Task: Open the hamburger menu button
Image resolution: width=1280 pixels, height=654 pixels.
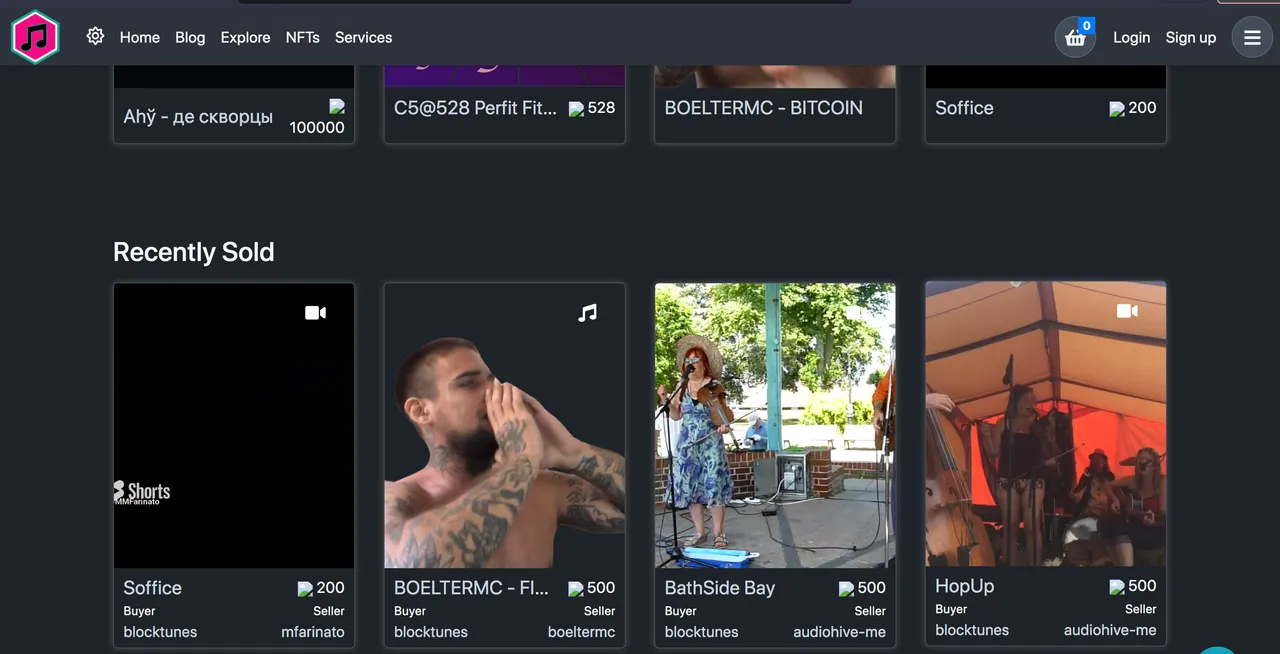Action: pos(1252,38)
